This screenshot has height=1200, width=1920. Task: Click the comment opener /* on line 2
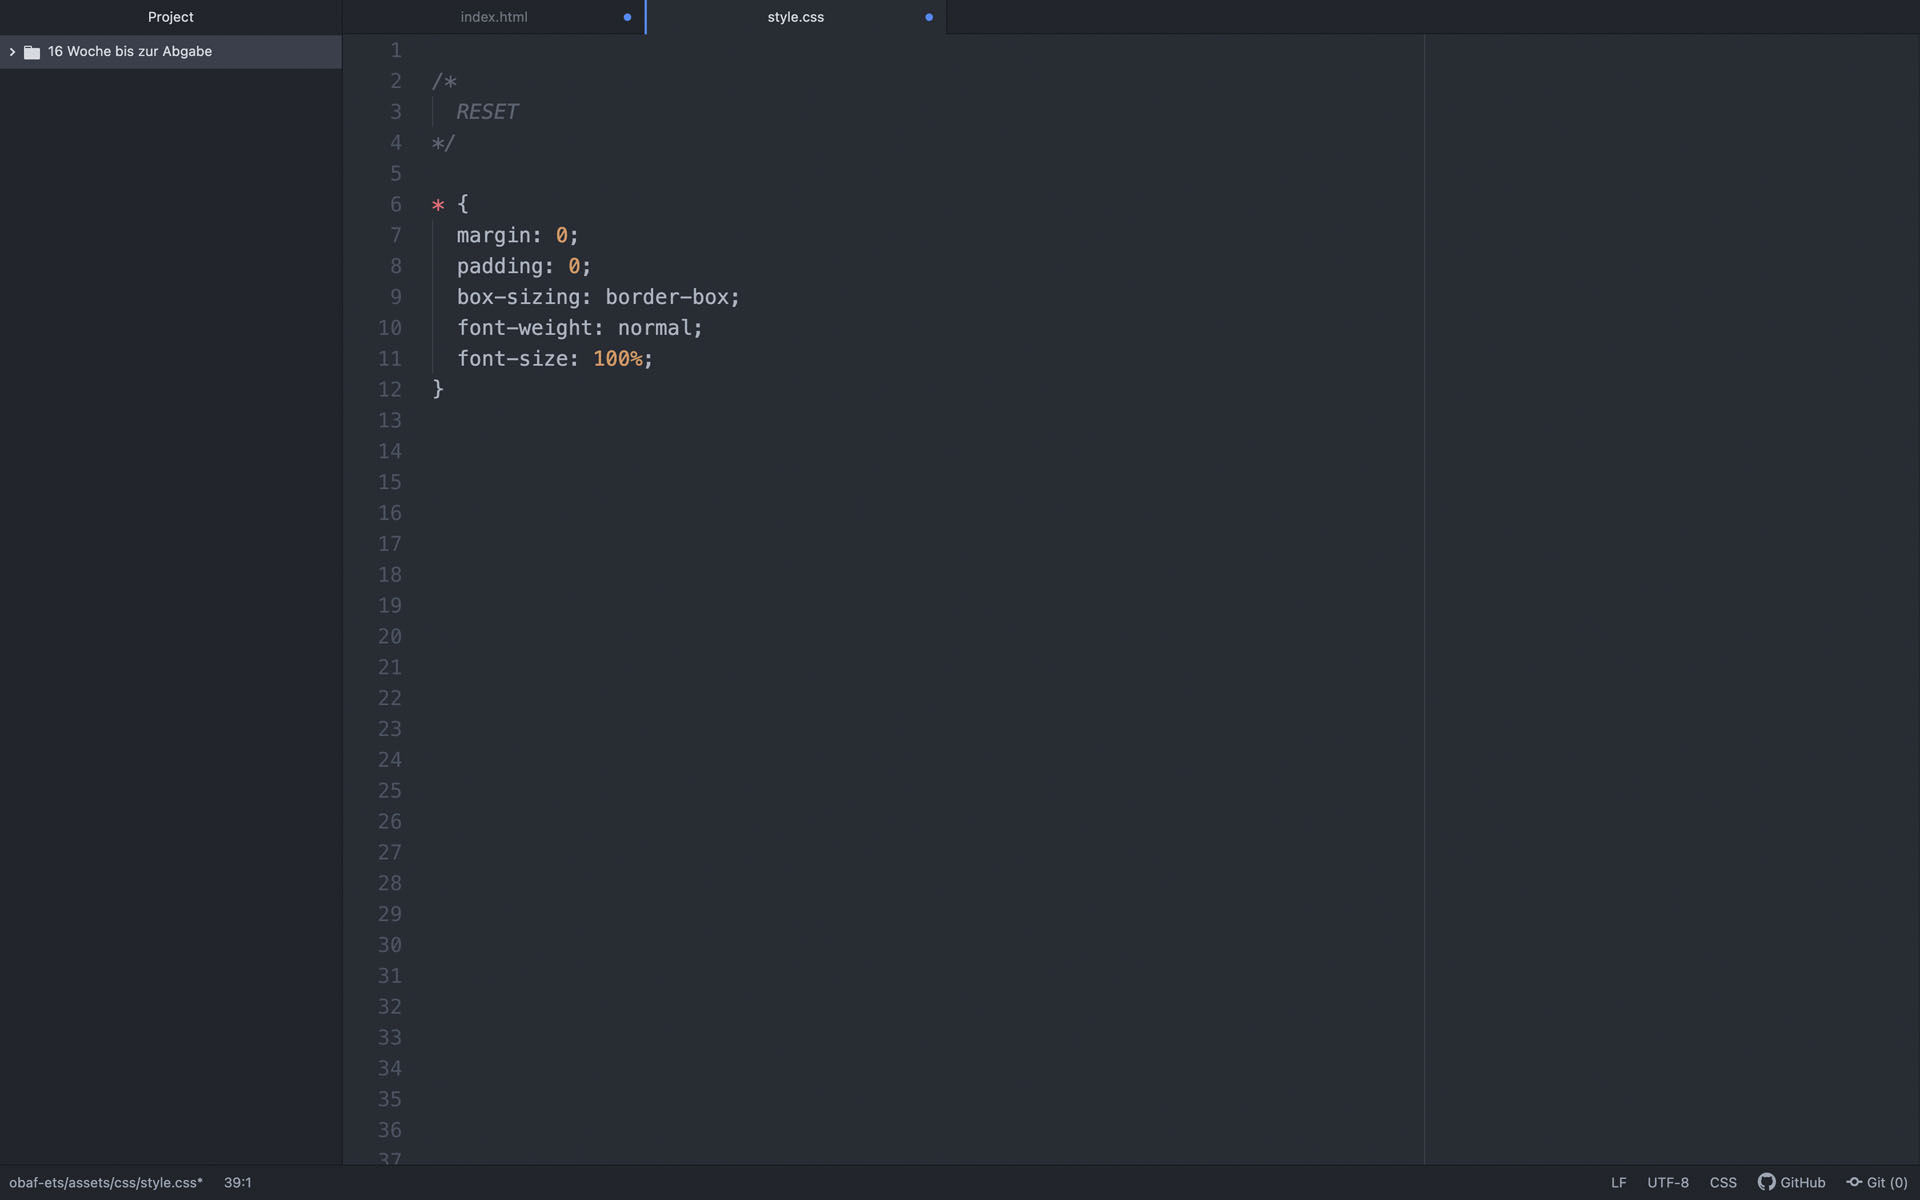click(444, 82)
